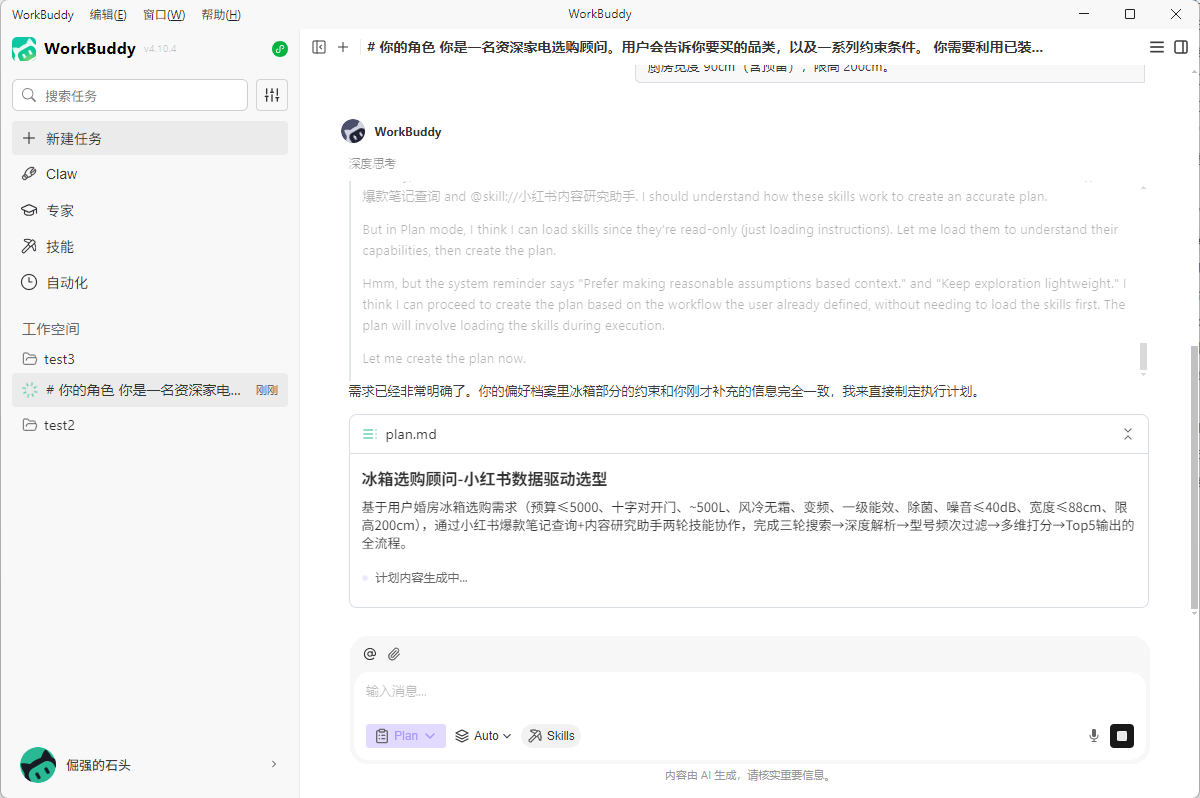Click the 专家 graduation cap icon
The image size is (1200, 798).
pyautogui.click(x=29, y=211)
